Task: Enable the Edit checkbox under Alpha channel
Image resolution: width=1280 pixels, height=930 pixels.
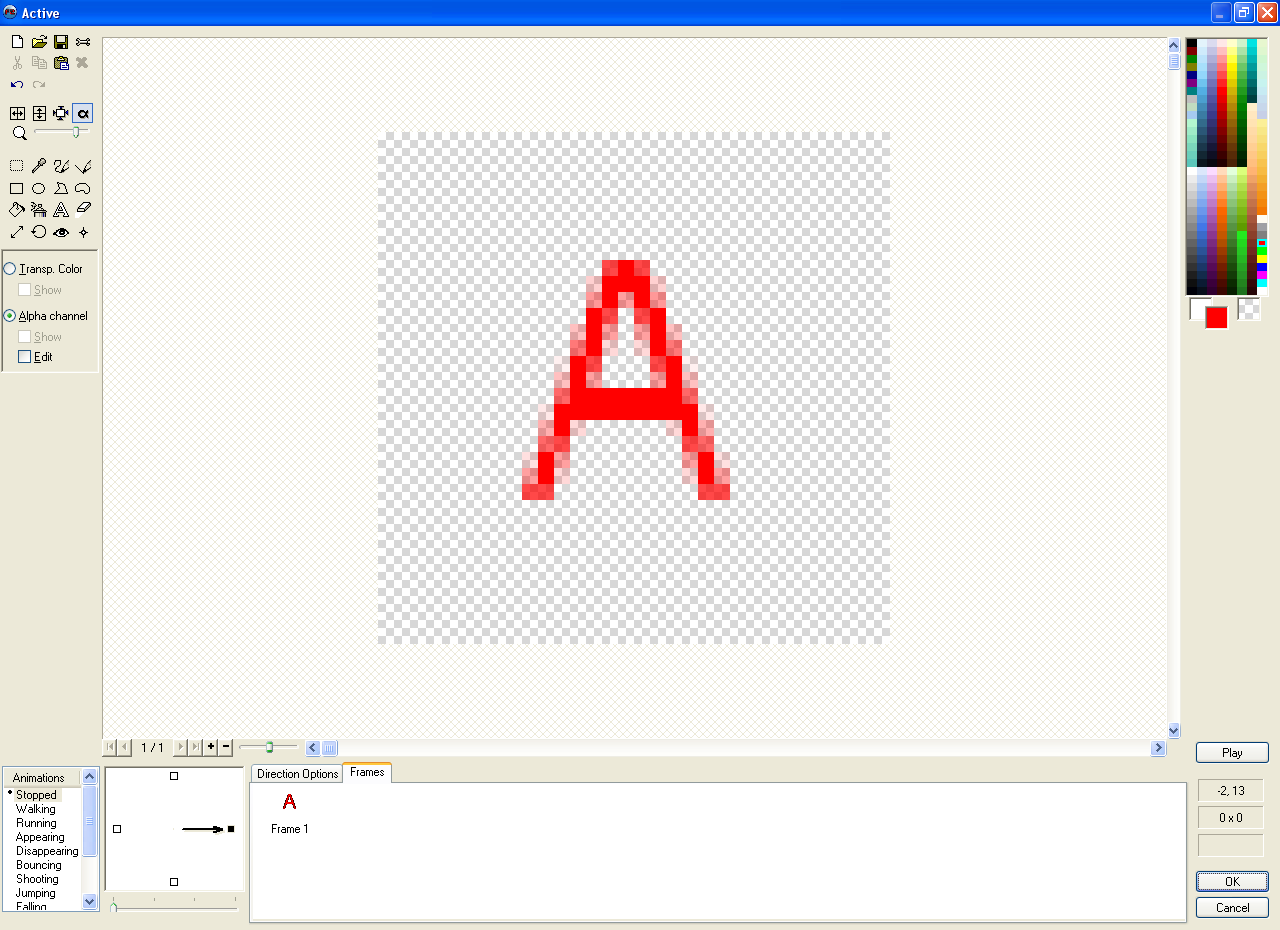Action: [x=25, y=357]
